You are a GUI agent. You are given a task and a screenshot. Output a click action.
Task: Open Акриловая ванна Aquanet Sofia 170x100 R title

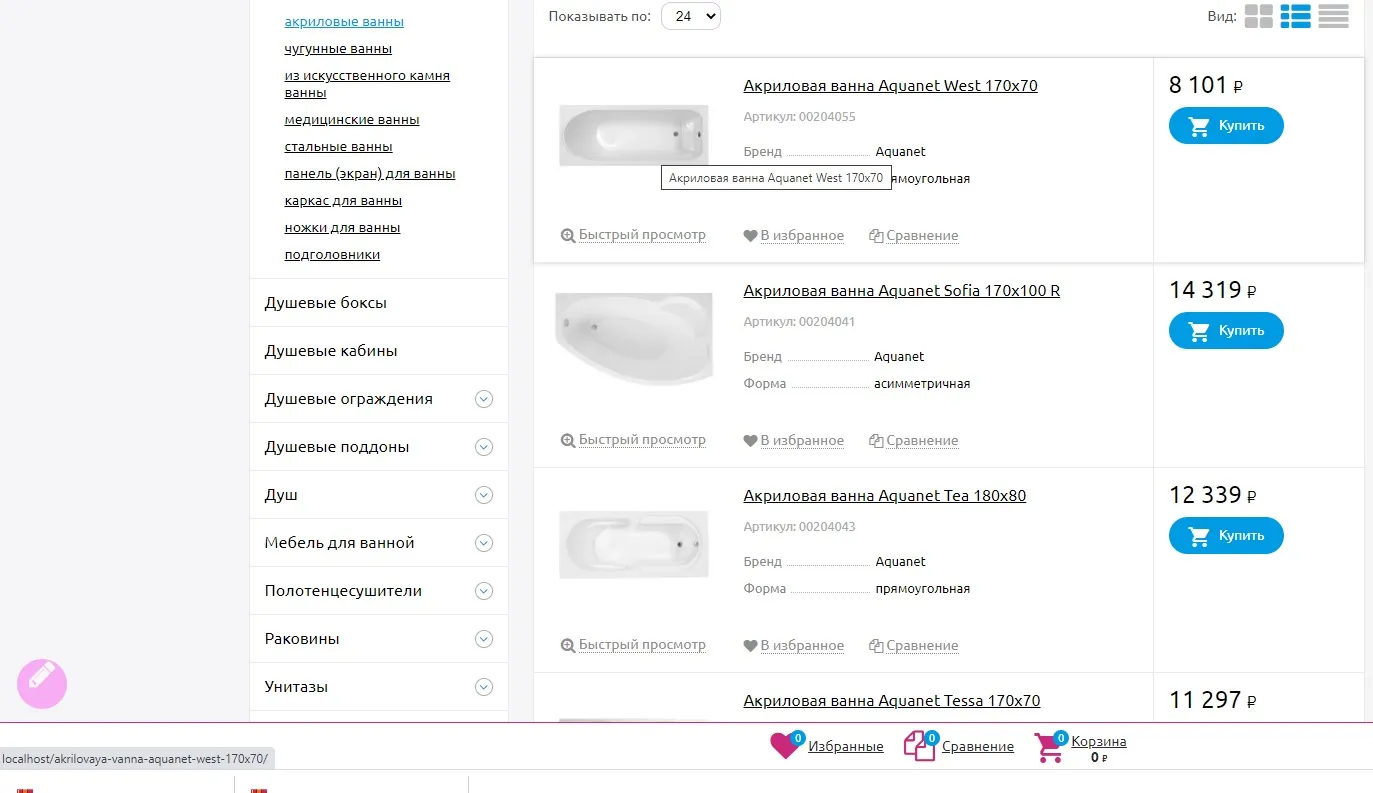click(x=902, y=291)
